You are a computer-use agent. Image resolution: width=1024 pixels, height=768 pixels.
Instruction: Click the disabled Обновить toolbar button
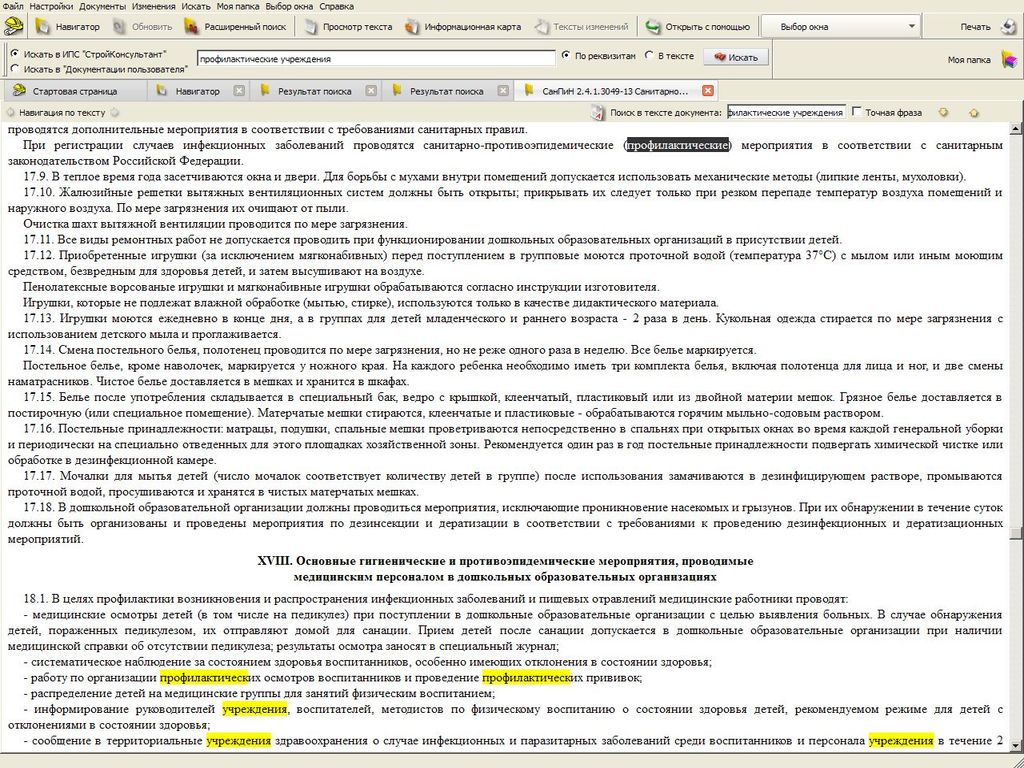(142, 27)
